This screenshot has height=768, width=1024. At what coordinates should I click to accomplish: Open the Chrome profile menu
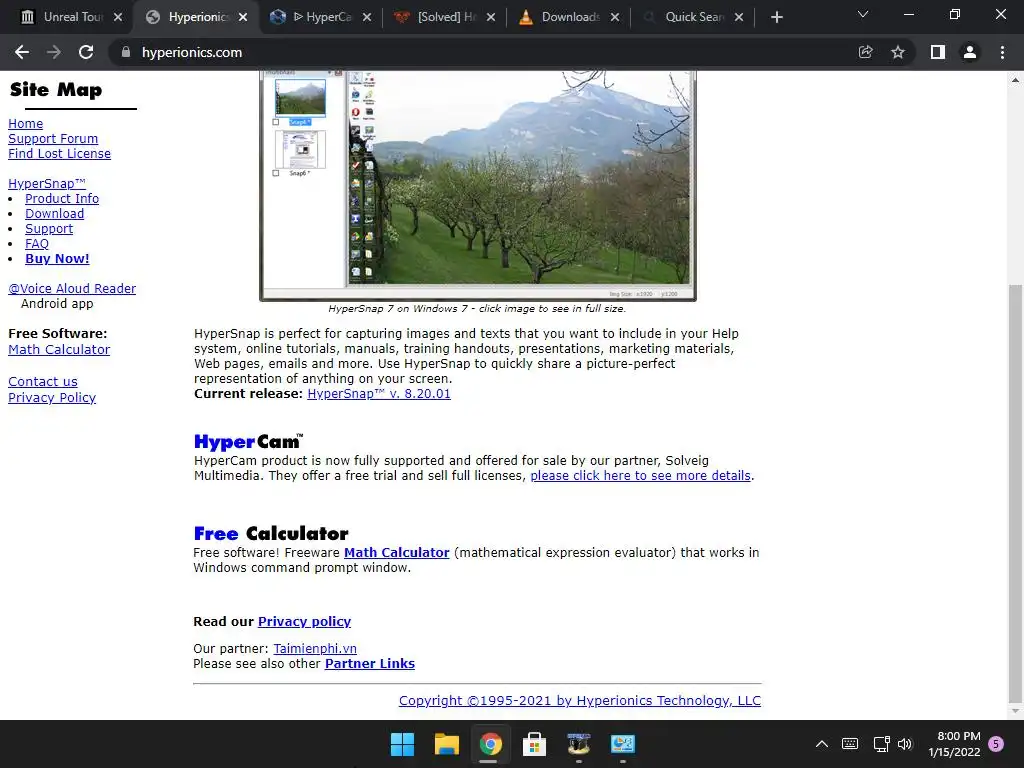[x=970, y=52]
